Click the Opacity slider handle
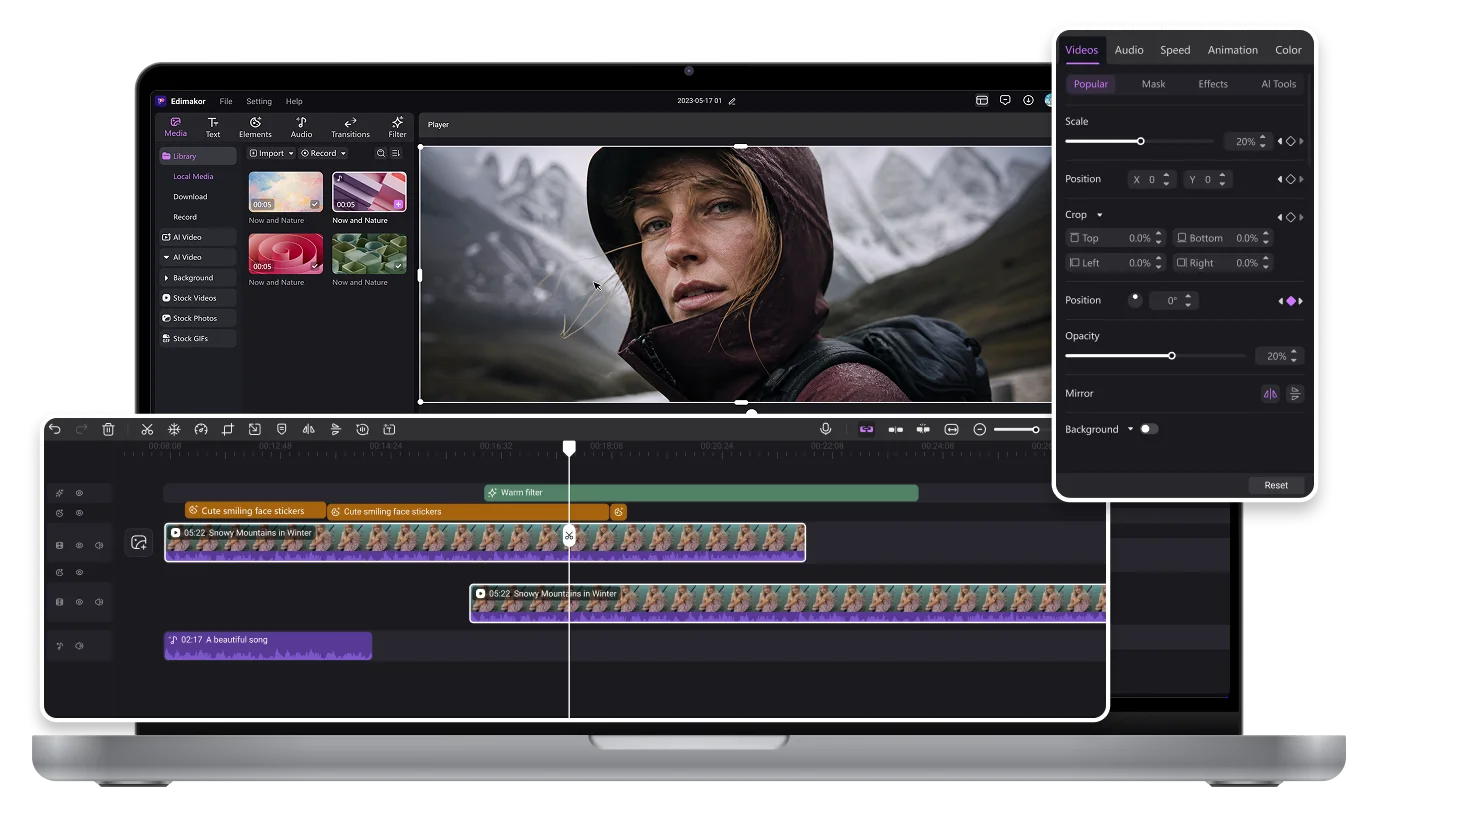 [x=1172, y=356]
